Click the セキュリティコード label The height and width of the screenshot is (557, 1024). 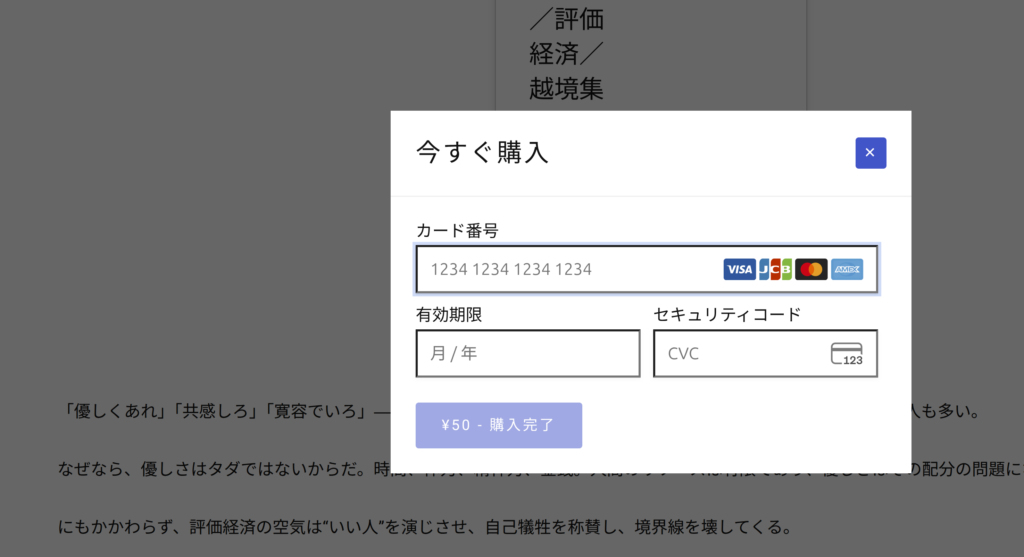pos(727,314)
